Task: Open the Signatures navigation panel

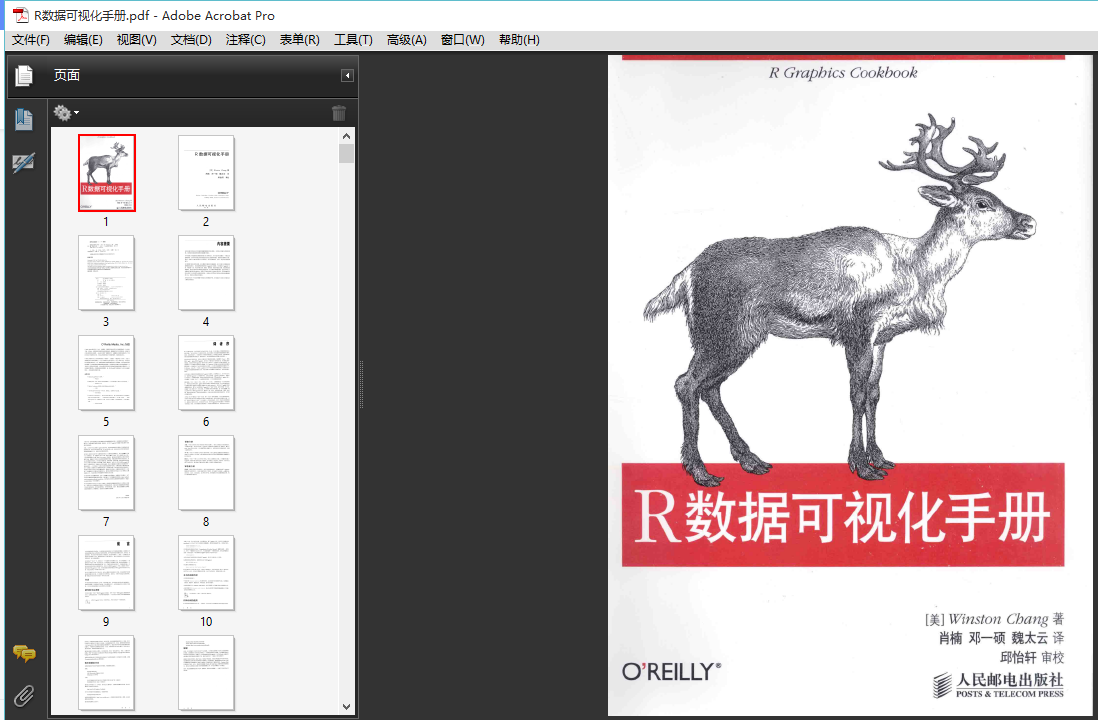Action: click(x=24, y=163)
